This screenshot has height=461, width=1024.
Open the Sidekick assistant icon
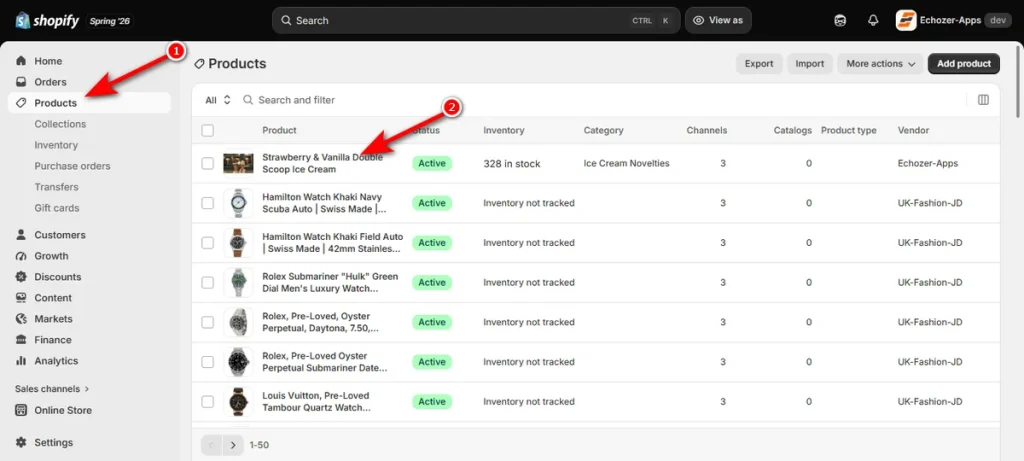point(840,20)
